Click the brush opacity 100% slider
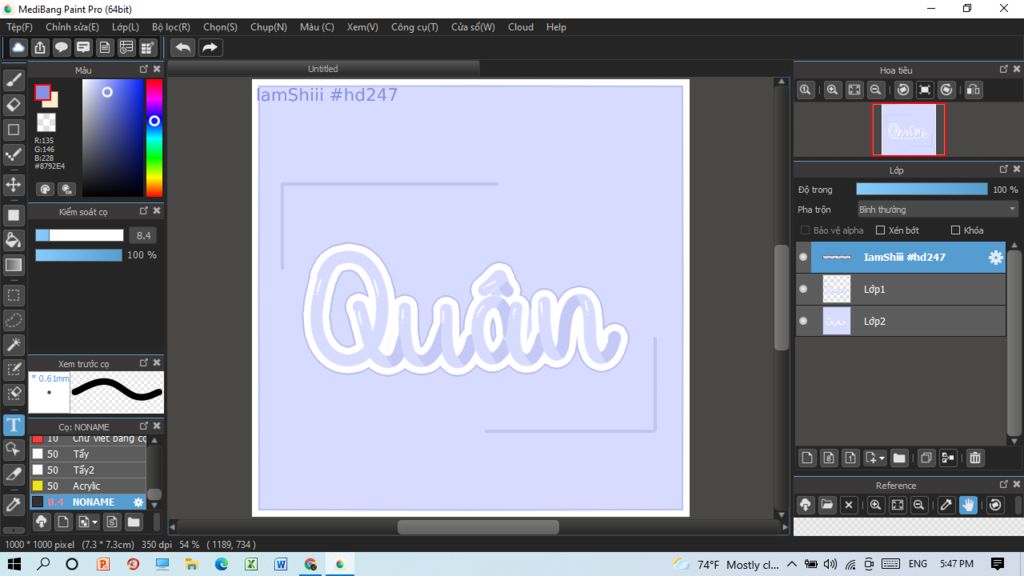 [x=78, y=255]
